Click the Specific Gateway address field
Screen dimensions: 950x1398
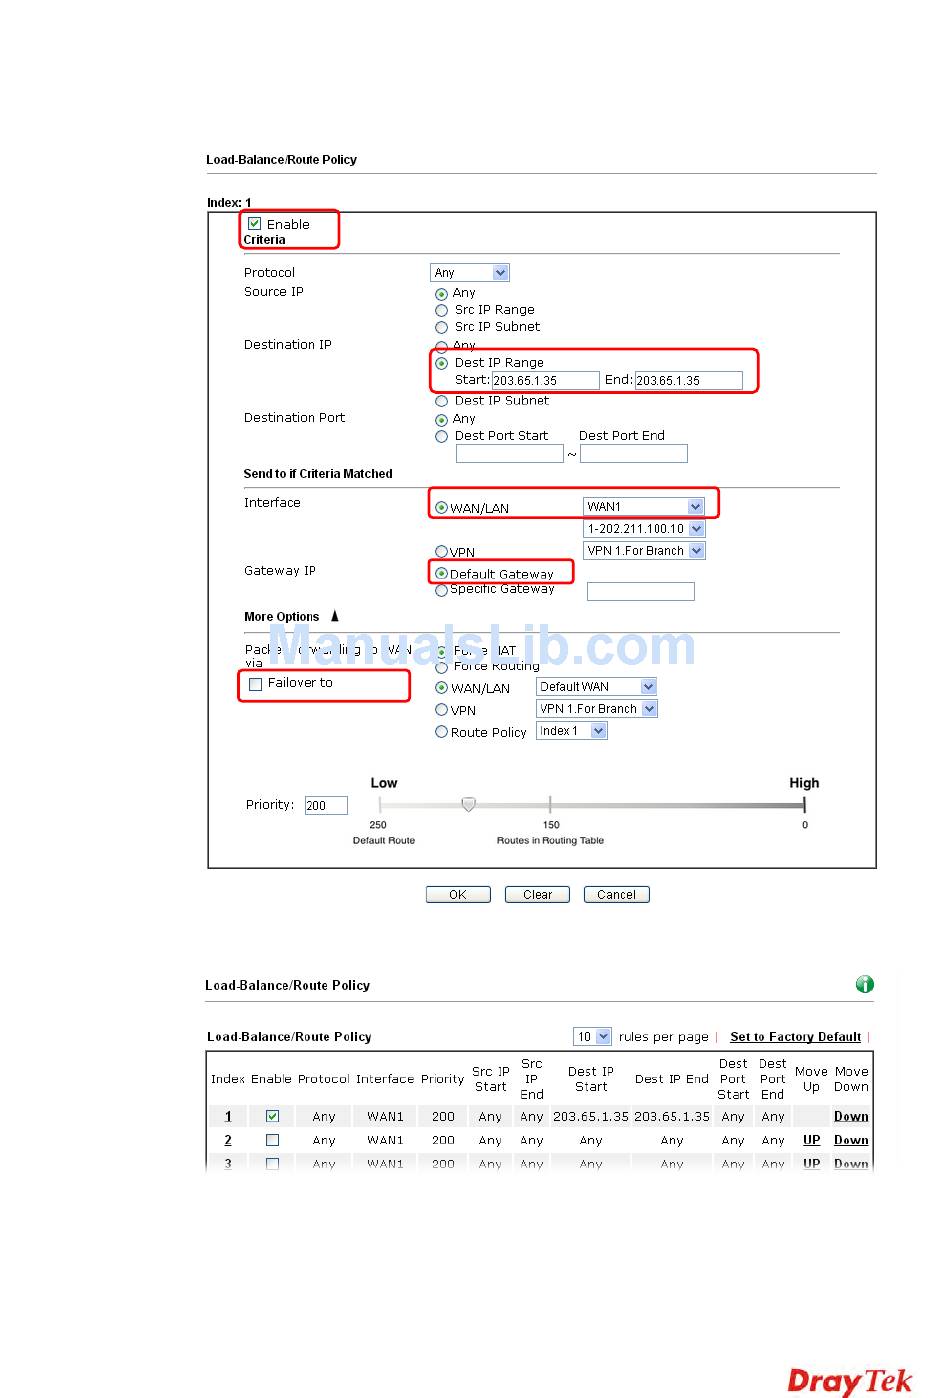point(641,591)
